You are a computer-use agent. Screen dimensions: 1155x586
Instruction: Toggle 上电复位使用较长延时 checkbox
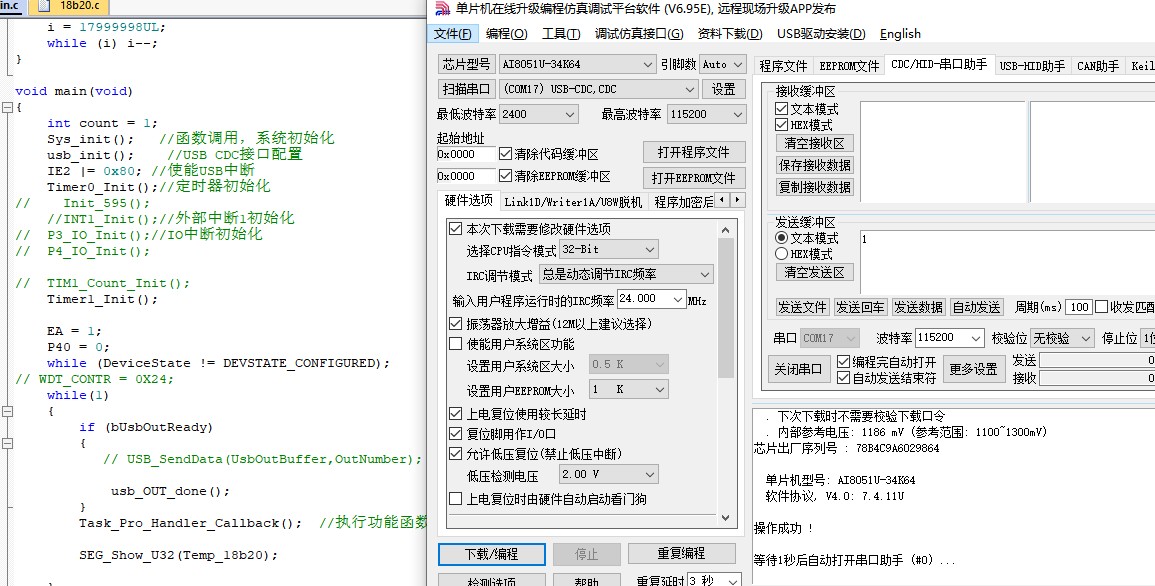[x=456, y=414]
